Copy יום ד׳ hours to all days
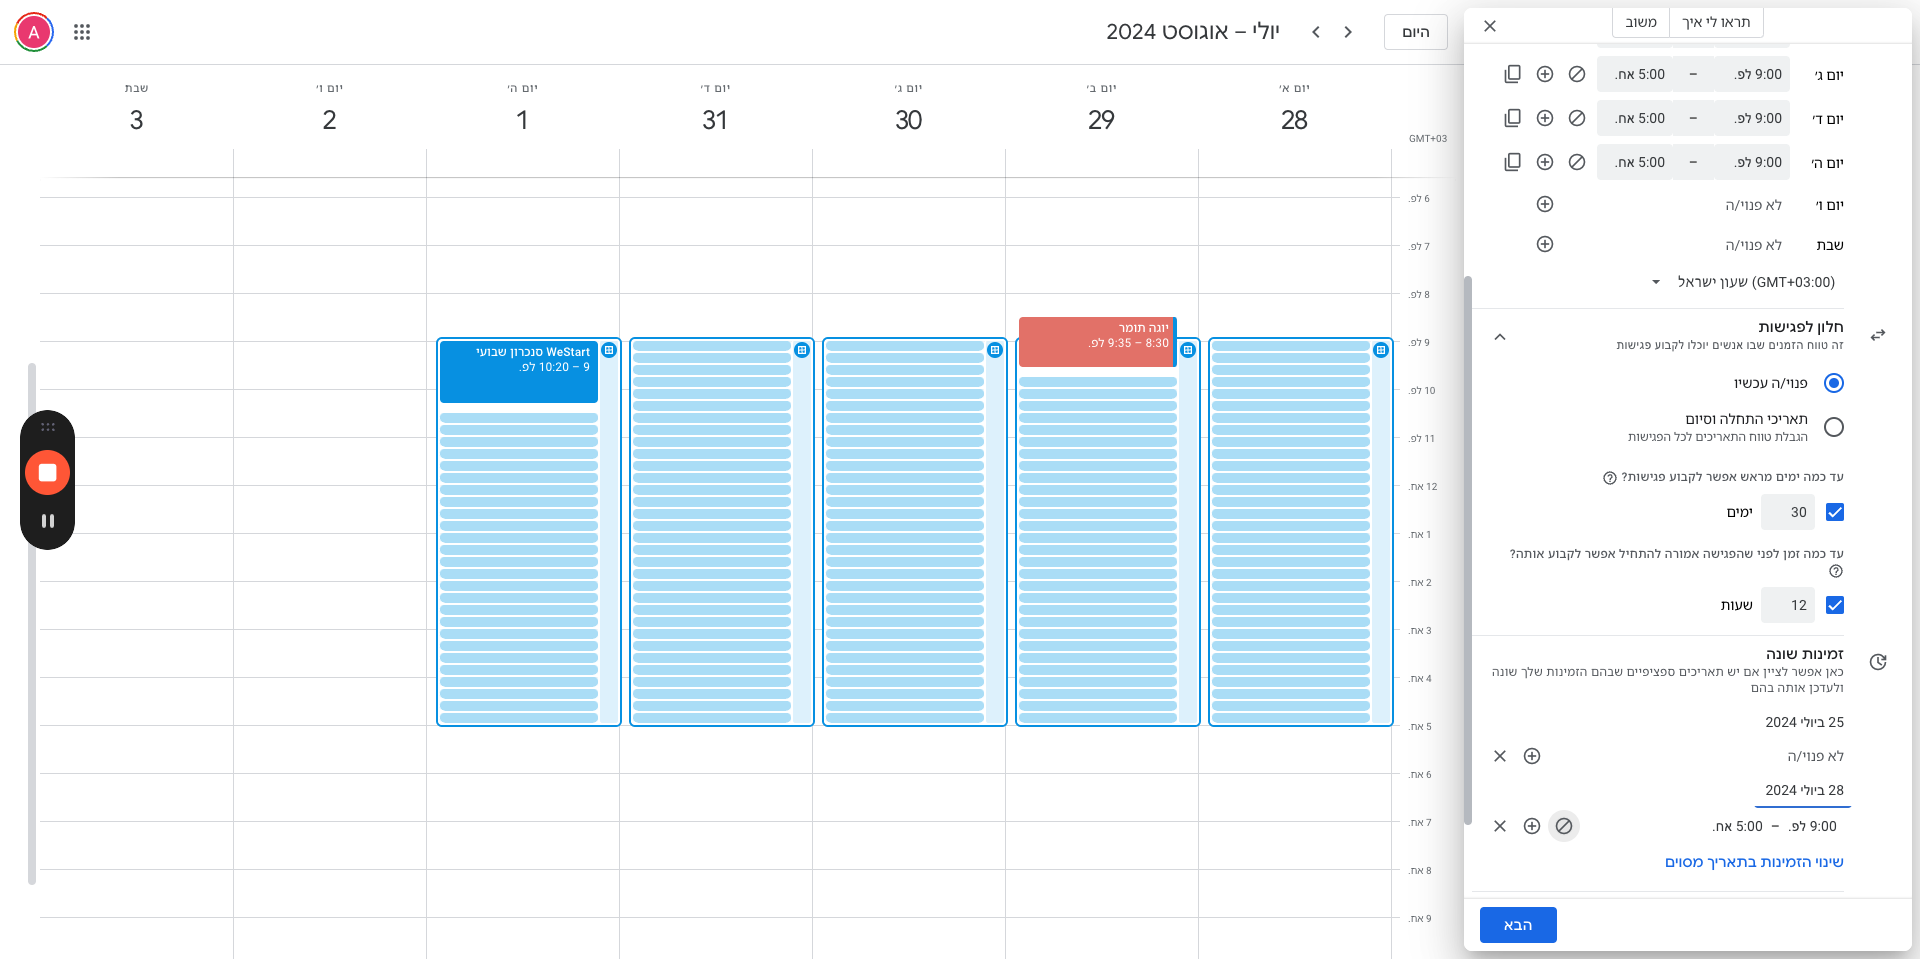 [x=1513, y=118]
